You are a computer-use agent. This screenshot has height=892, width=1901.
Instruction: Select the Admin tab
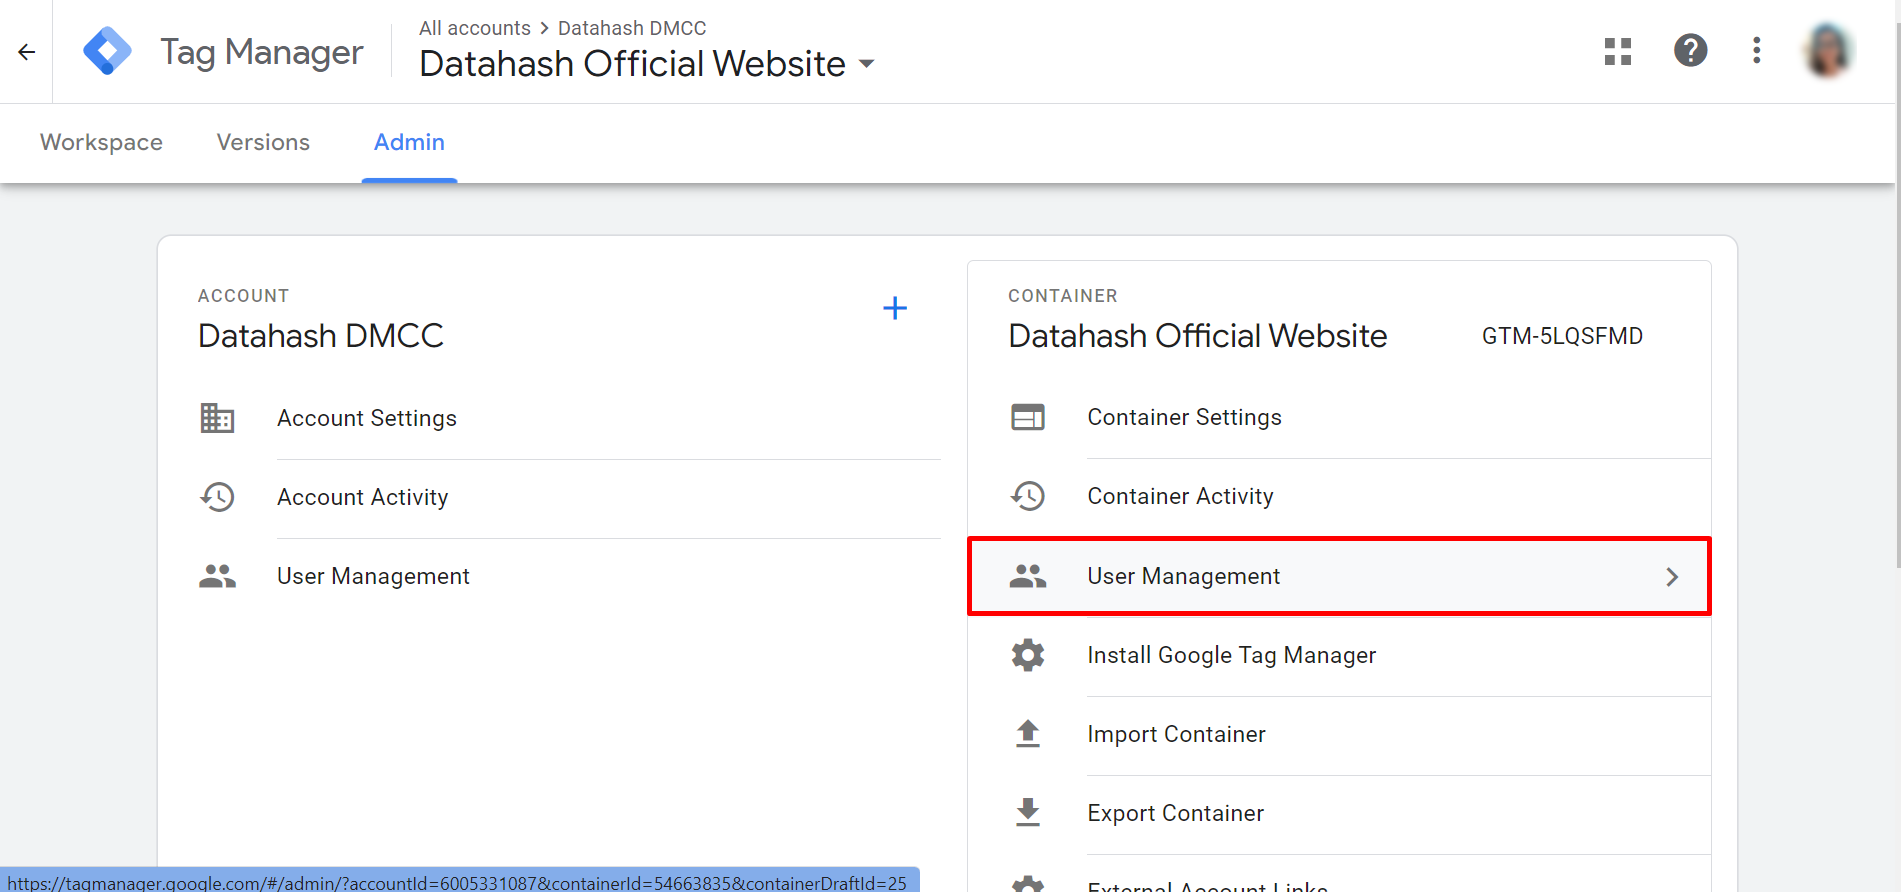pos(409,143)
